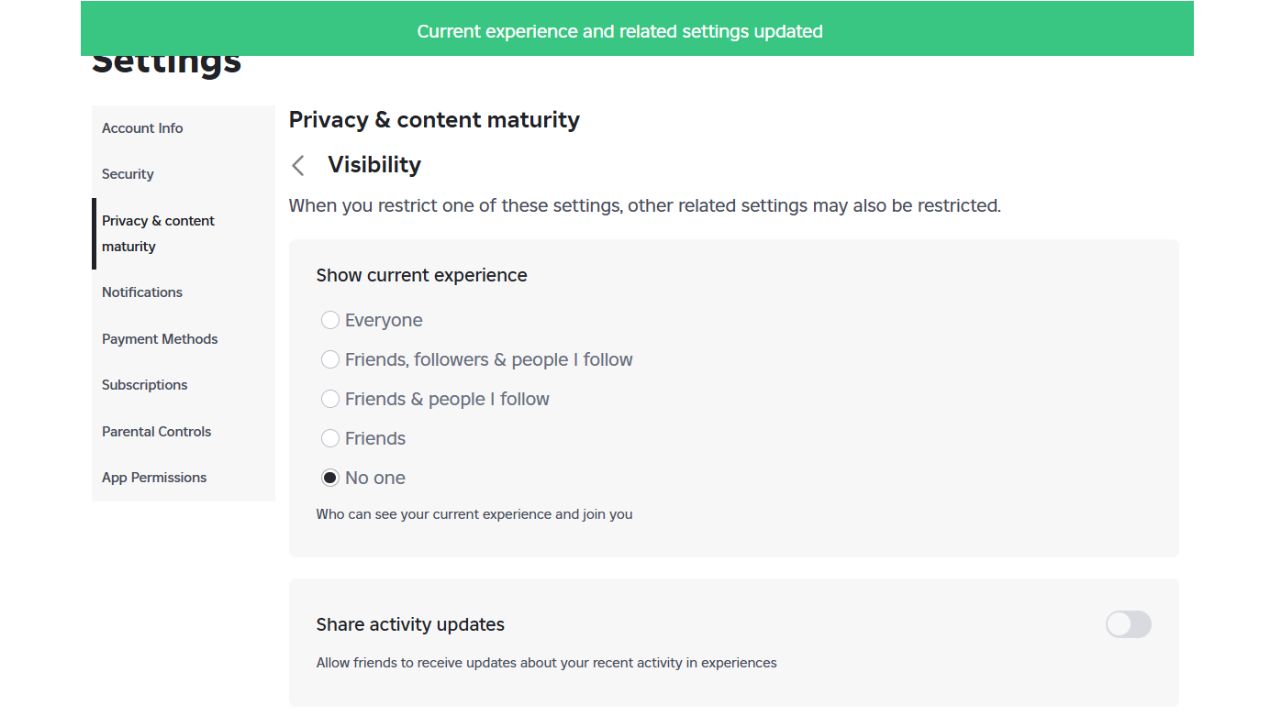Open Account Info settings section
Viewport: 1280px width, 720px height.
[x=142, y=128]
